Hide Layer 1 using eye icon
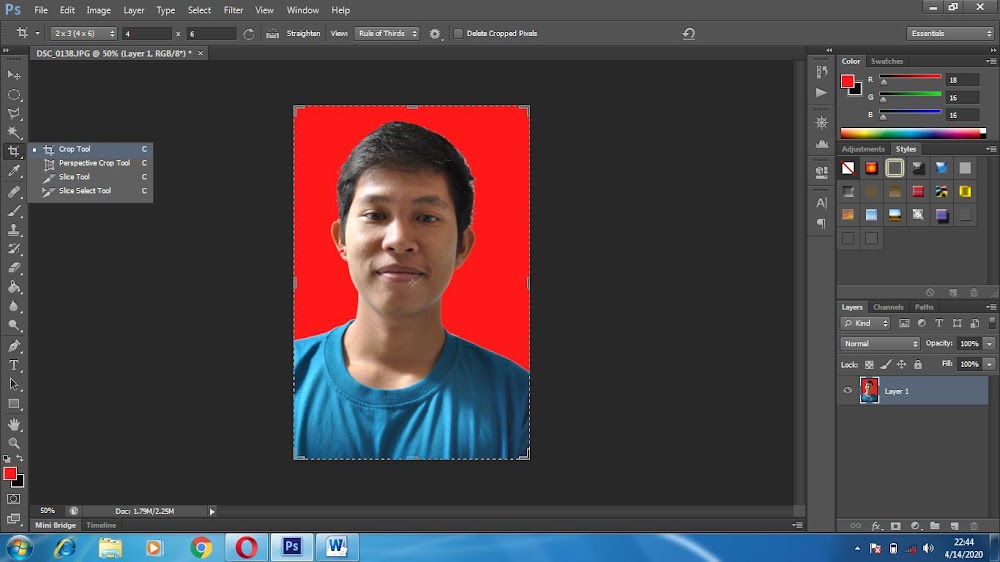 848,391
